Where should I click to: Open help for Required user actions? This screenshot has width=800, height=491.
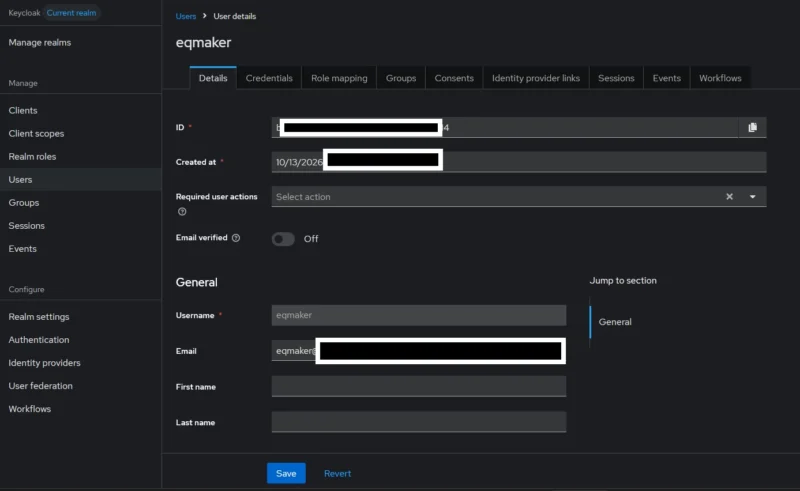[x=182, y=212]
